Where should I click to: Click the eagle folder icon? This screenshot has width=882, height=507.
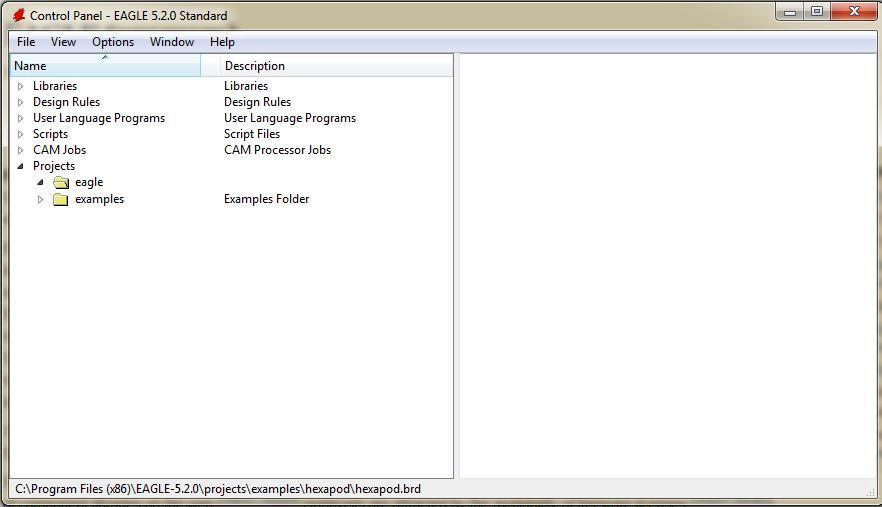tap(61, 182)
